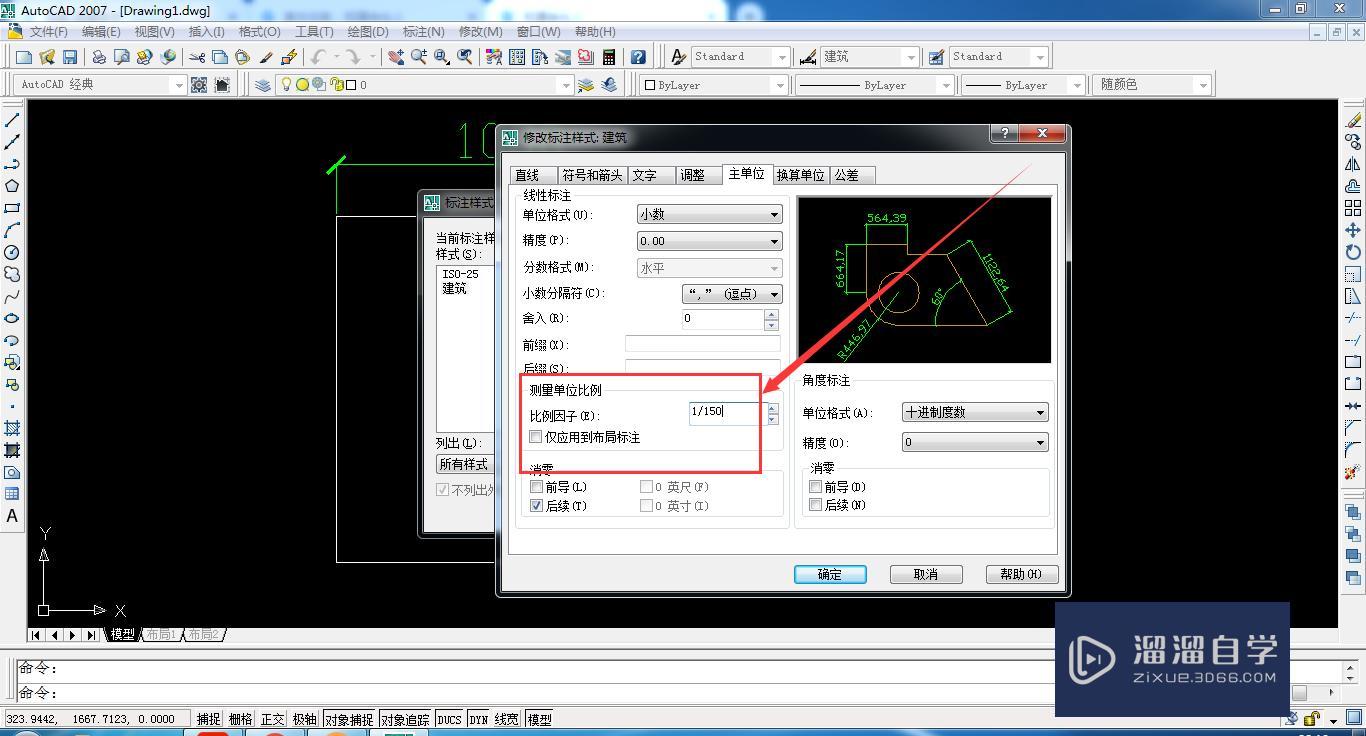The image size is (1366, 736).
Task: Toggle linear 前导(L) zero suppression checkbox
Action: click(x=537, y=487)
